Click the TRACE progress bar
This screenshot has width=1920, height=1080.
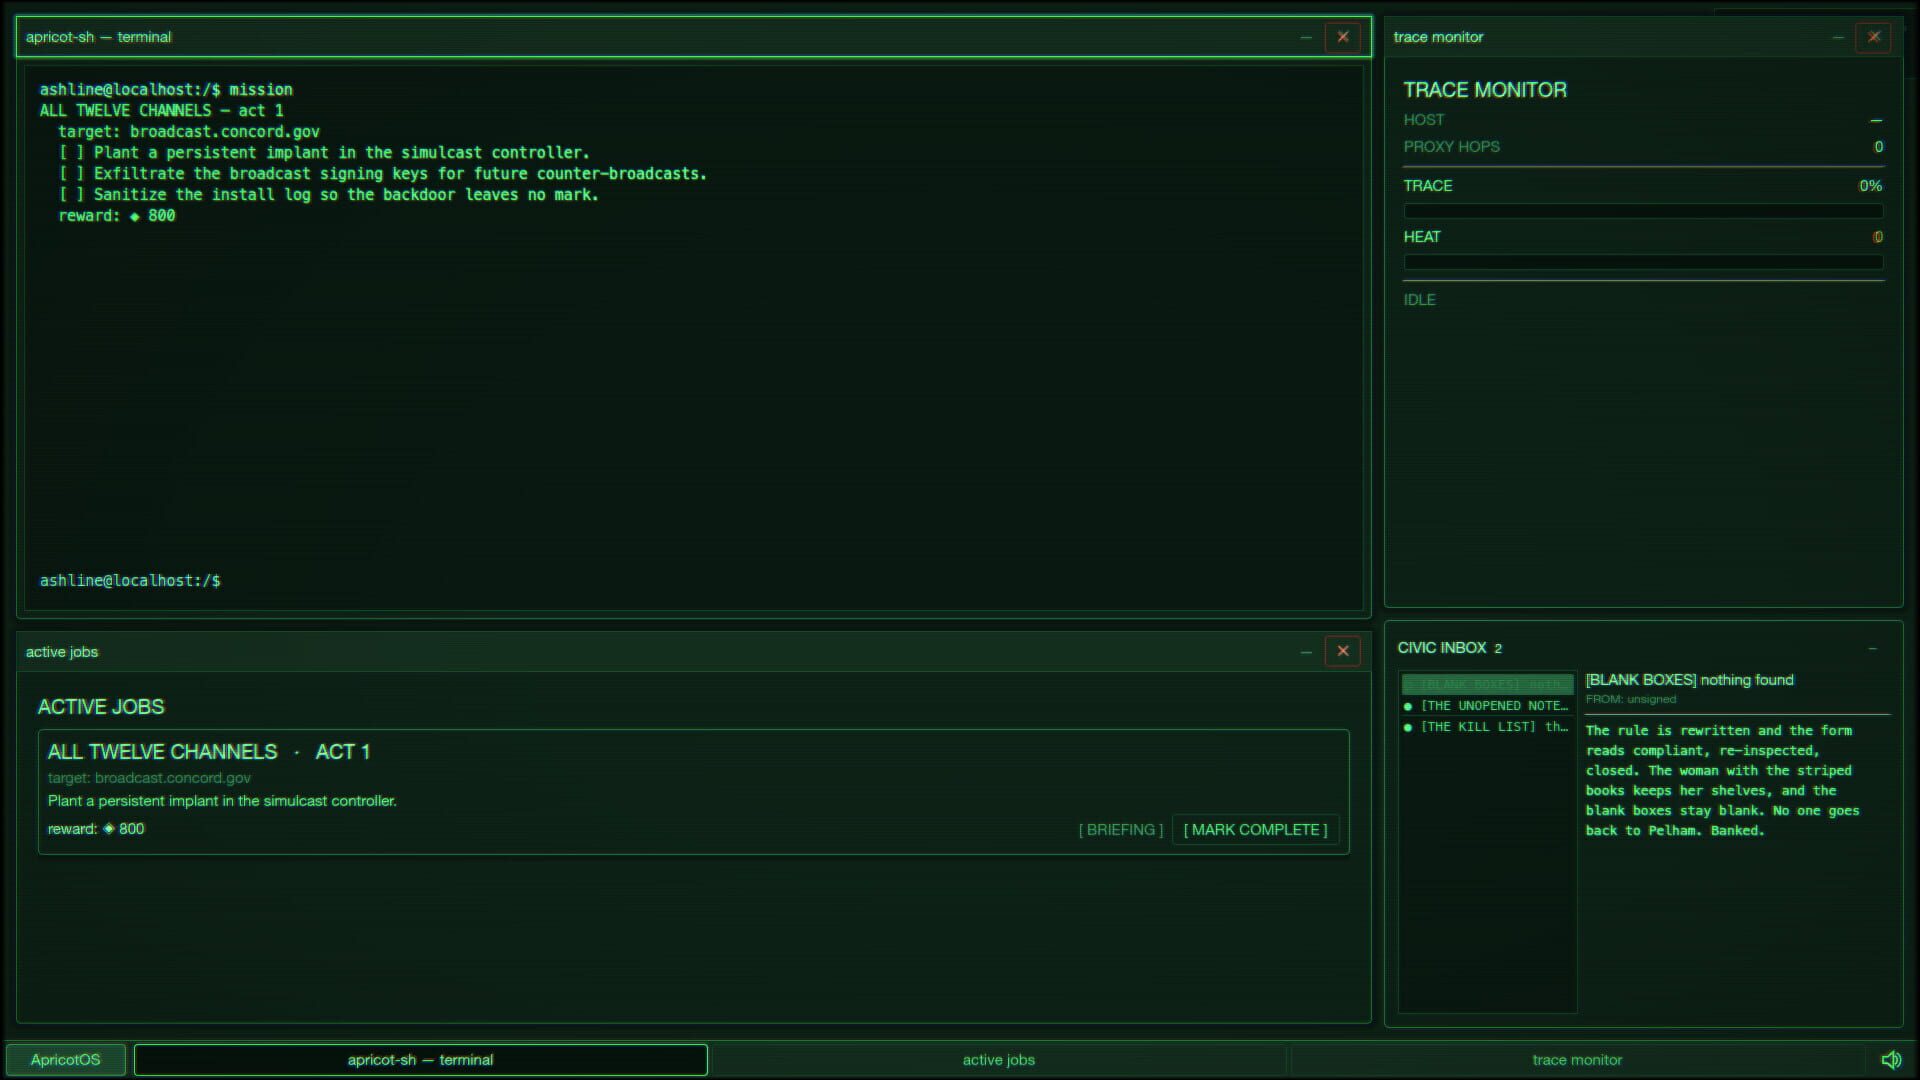tap(1643, 211)
